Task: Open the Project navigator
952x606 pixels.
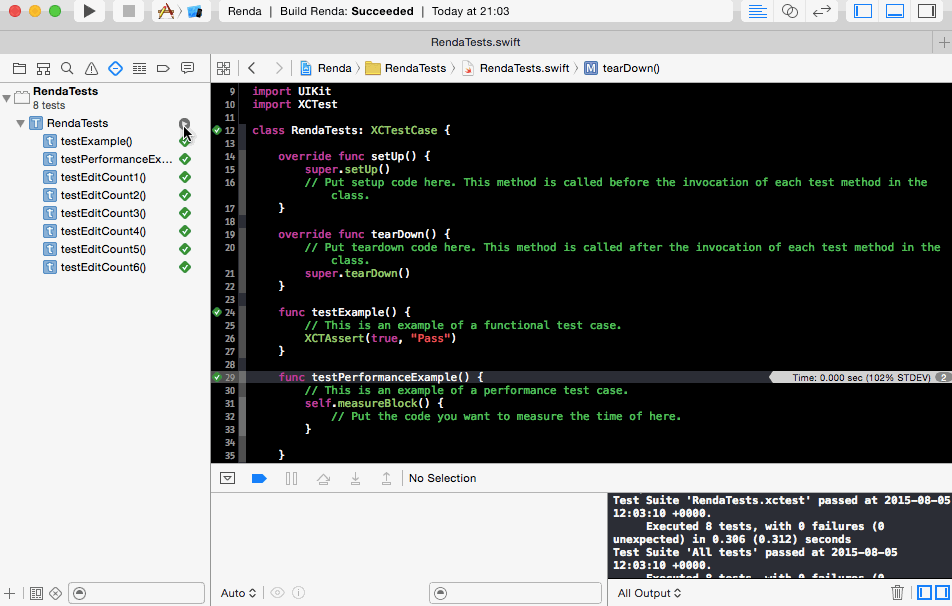Action: [x=19, y=68]
